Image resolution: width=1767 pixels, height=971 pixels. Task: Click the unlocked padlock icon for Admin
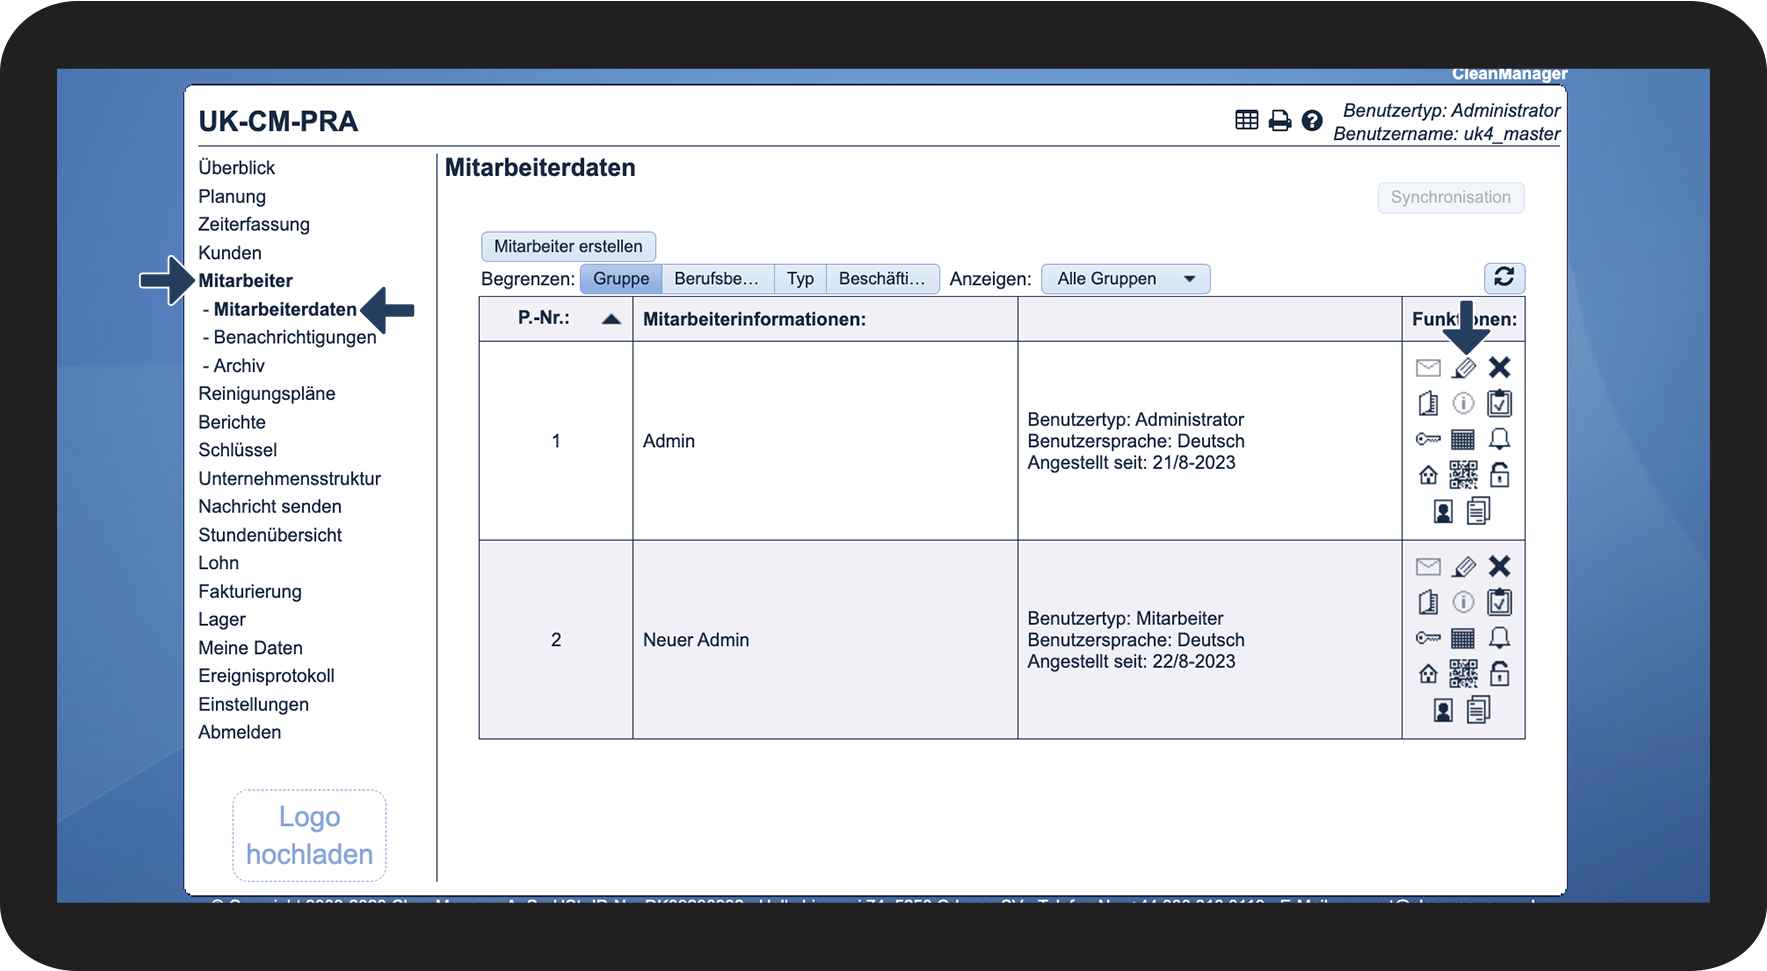[x=1499, y=474]
